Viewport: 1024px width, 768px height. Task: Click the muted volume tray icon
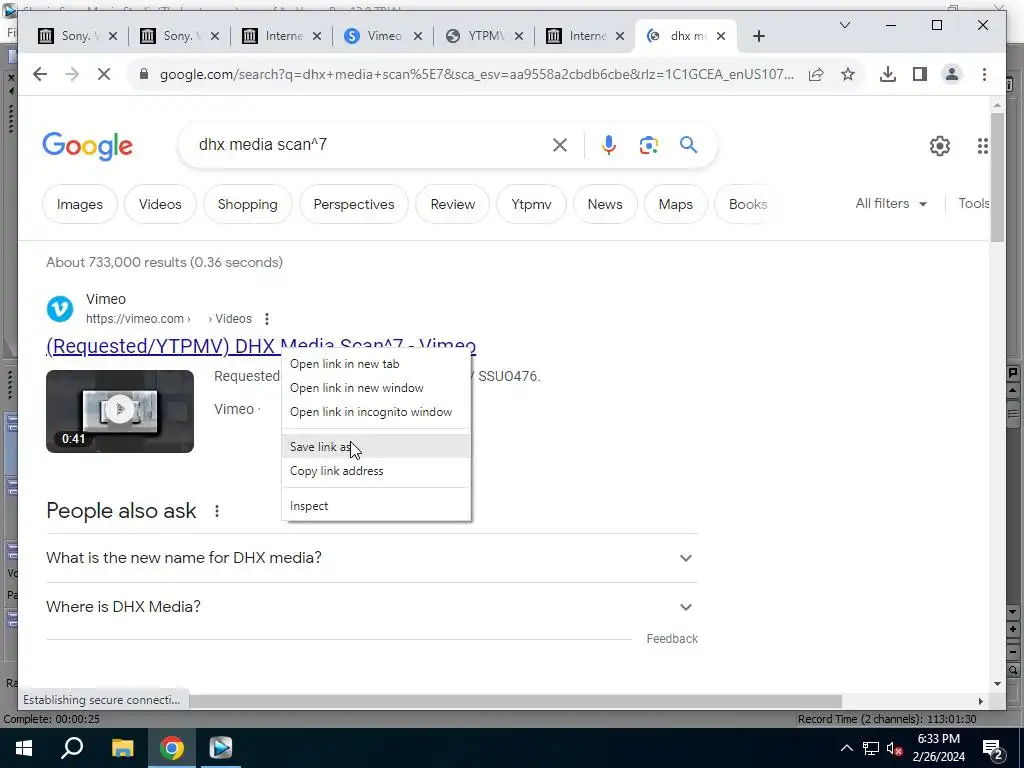tap(894, 748)
